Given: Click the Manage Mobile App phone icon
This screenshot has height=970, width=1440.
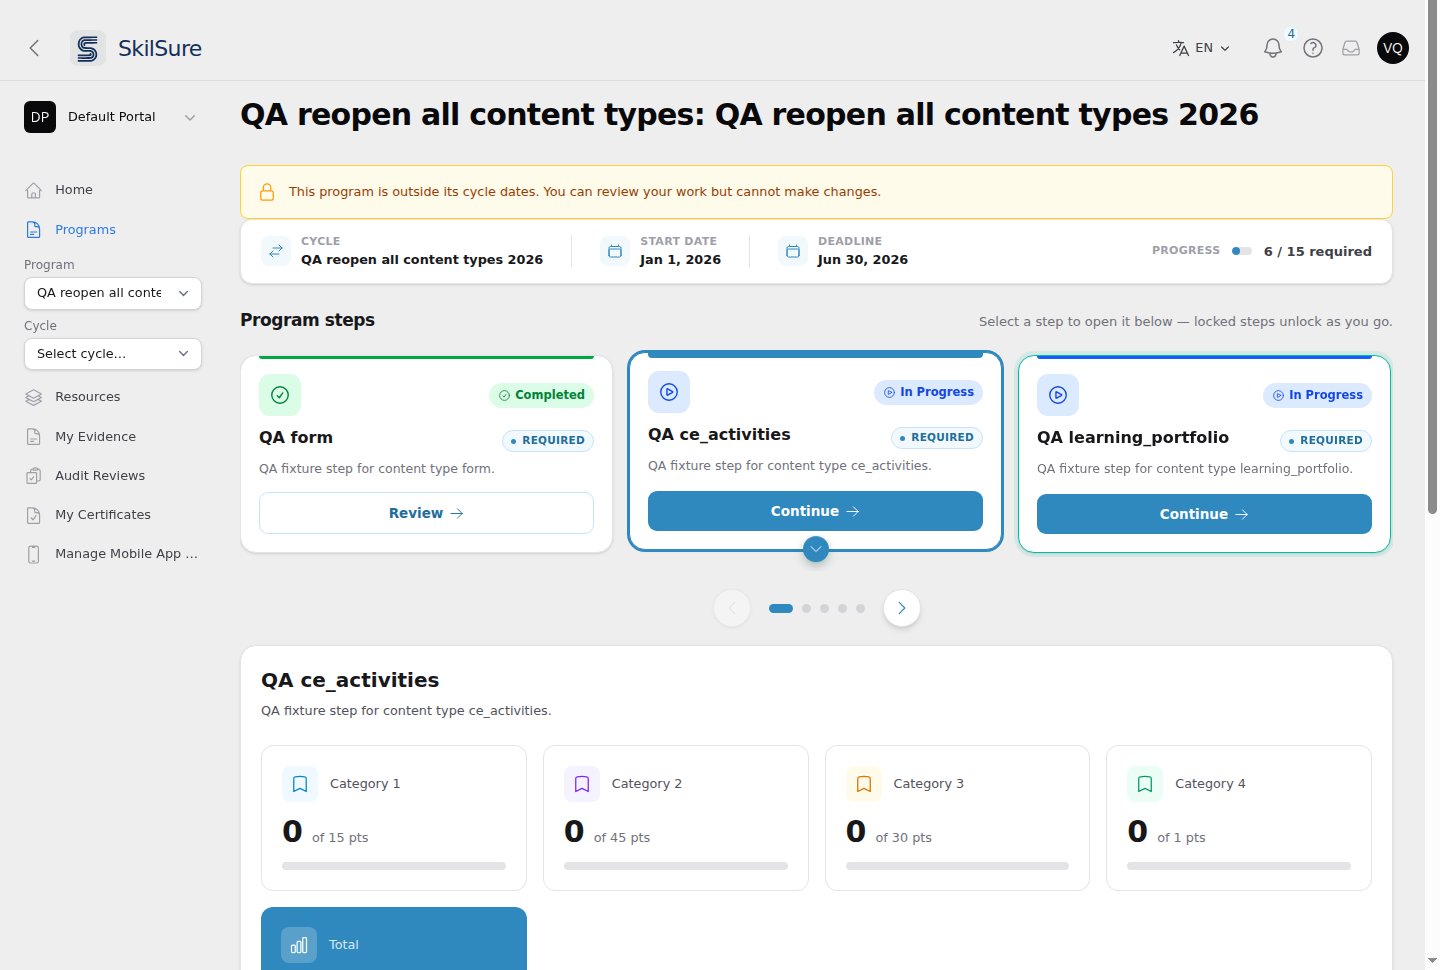Looking at the screenshot, I should (34, 554).
